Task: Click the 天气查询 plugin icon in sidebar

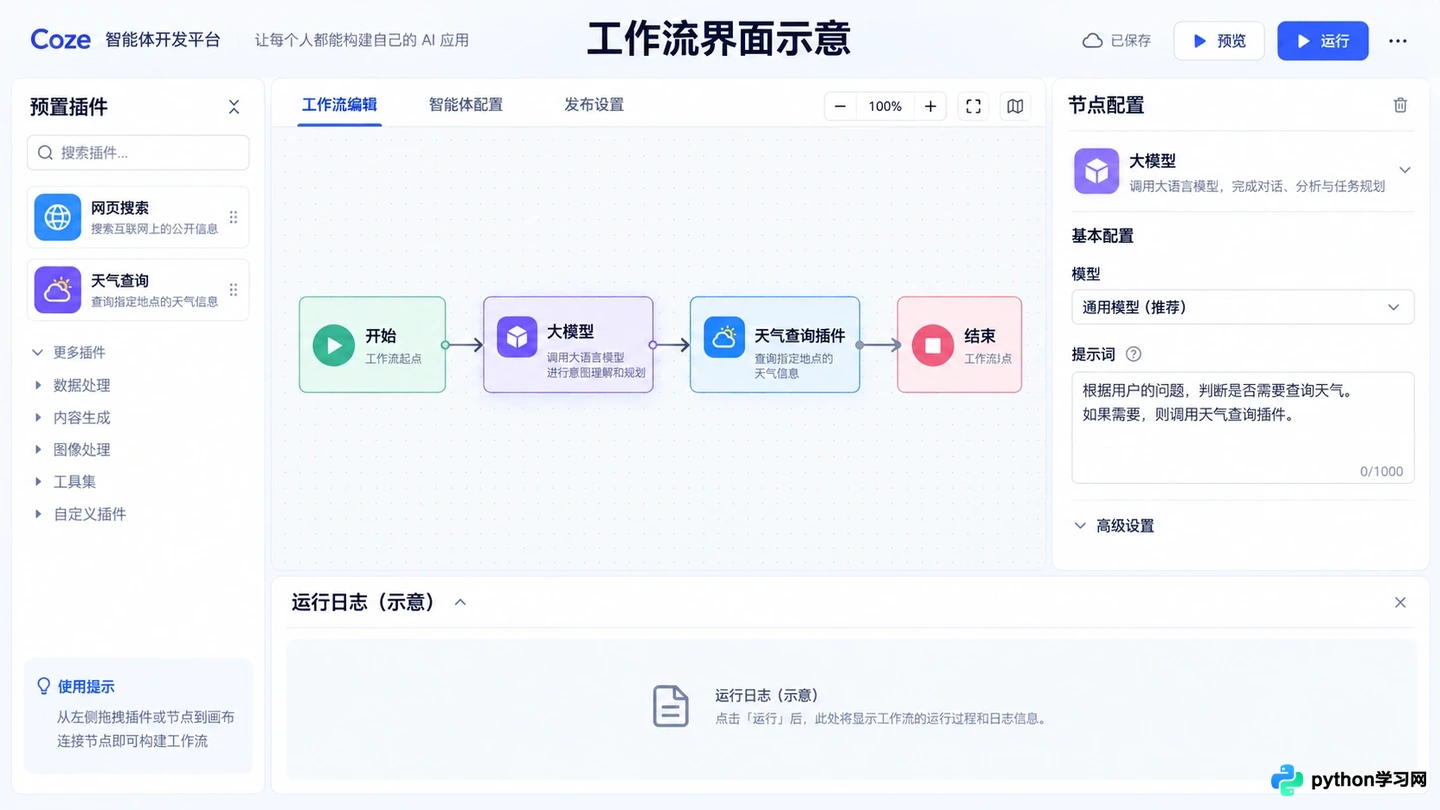Action: (57, 290)
